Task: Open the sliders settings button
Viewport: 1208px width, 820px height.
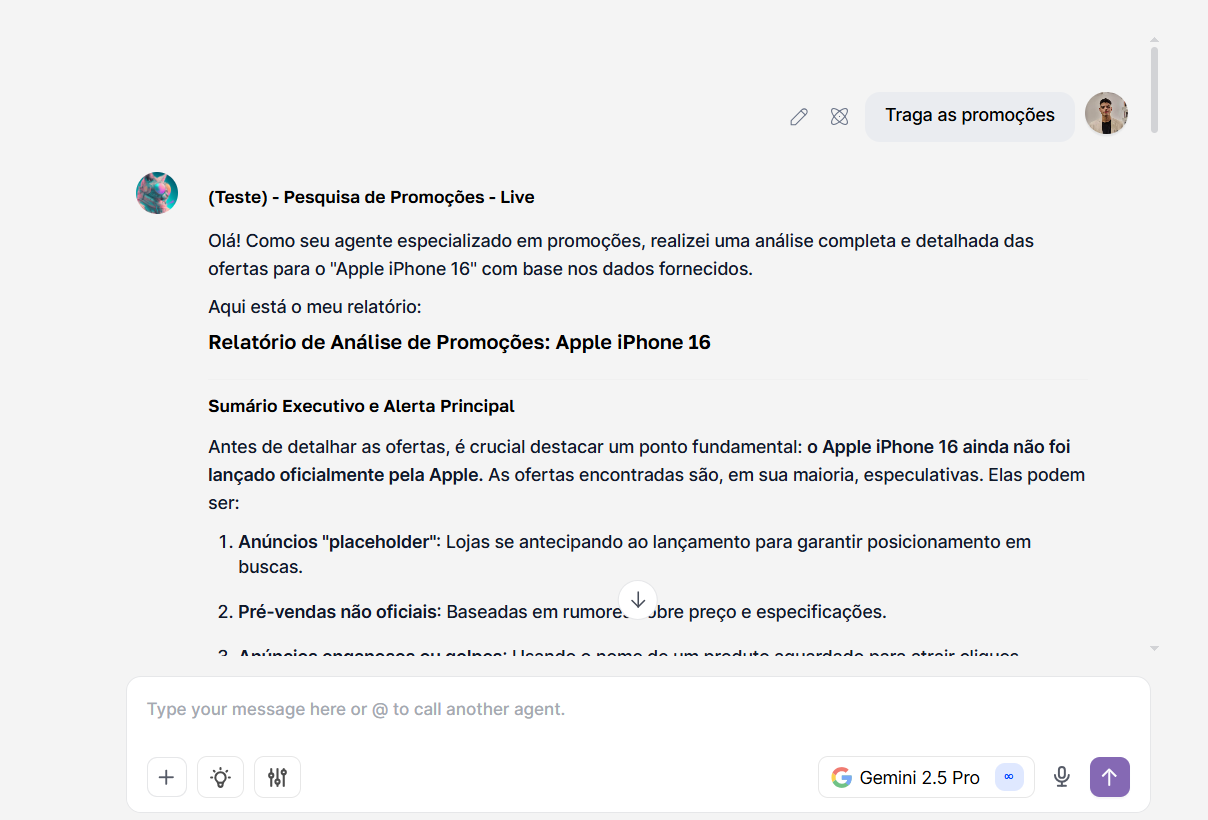Action: pos(278,777)
